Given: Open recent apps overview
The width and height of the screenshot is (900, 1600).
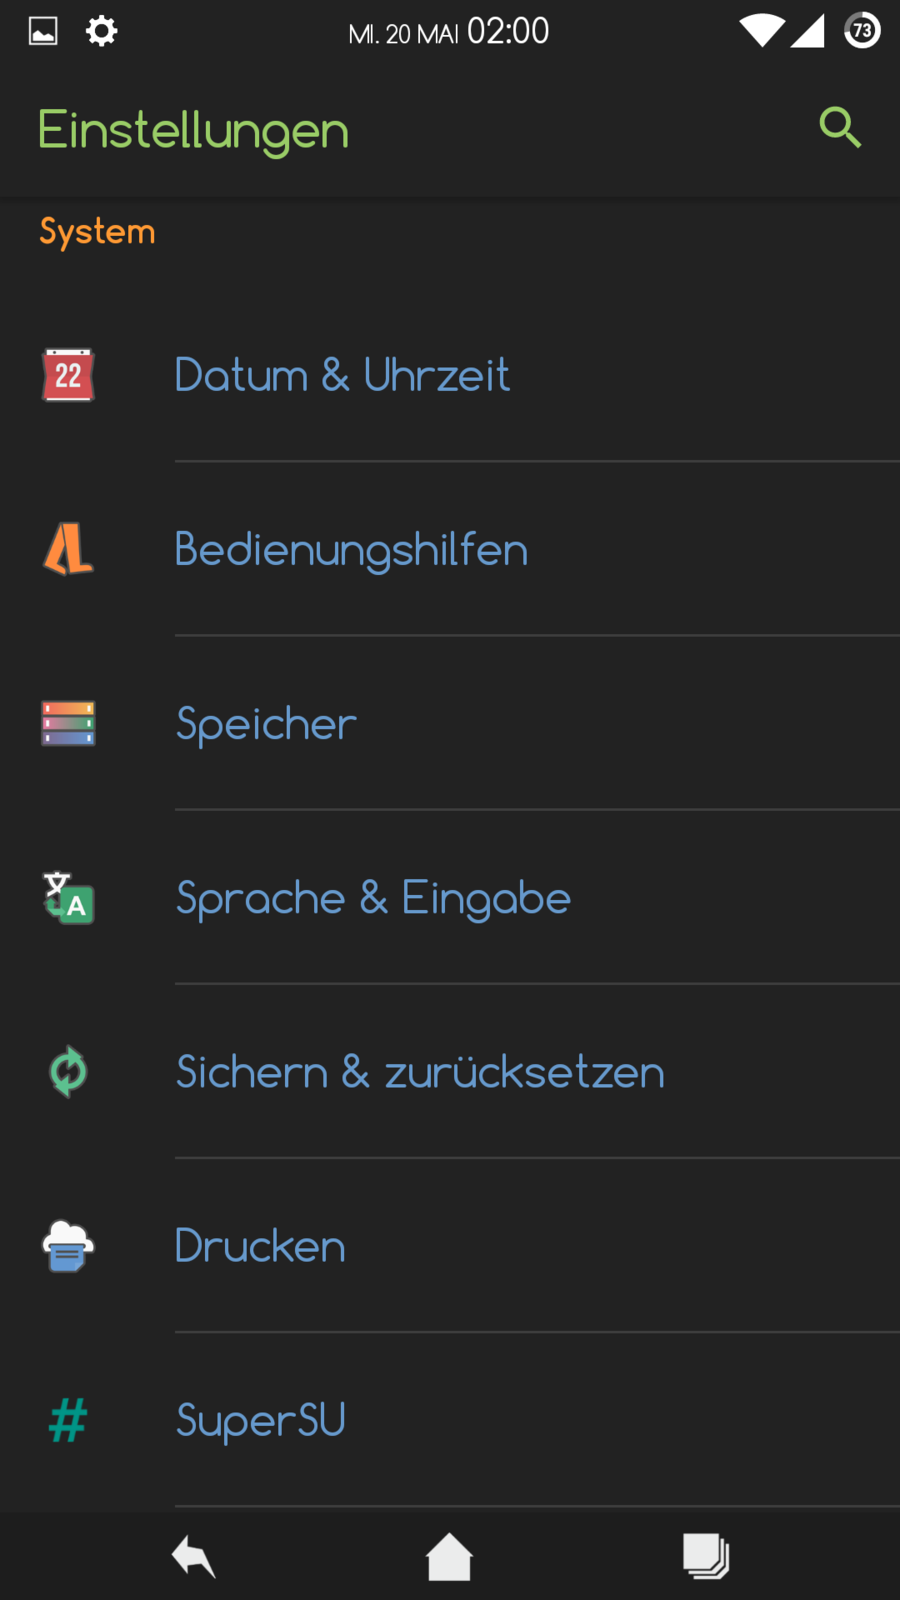Looking at the screenshot, I should click(x=706, y=1556).
